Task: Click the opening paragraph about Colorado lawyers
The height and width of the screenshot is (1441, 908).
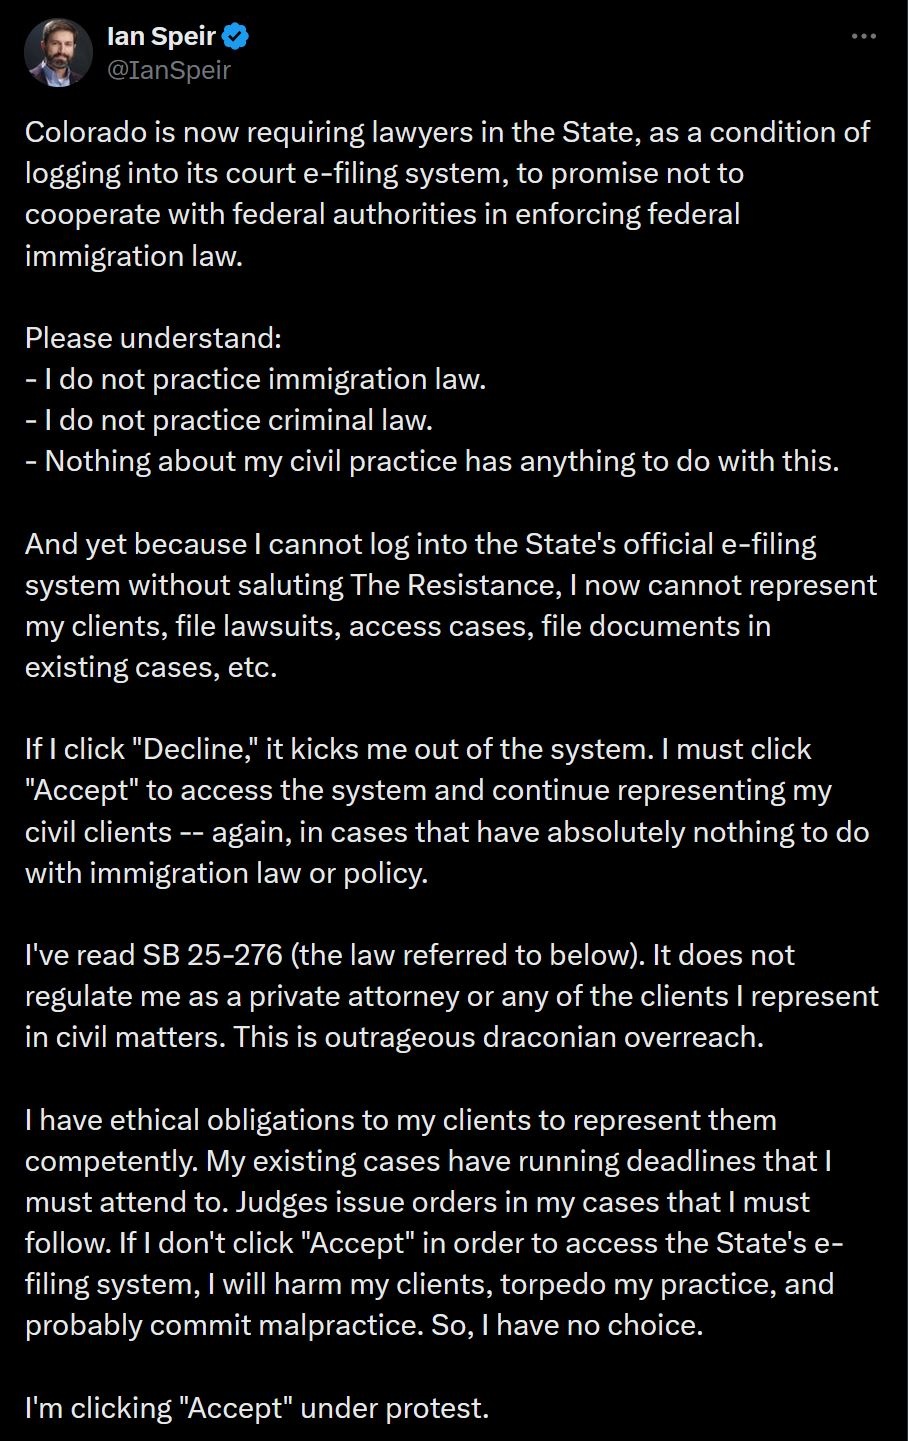Action: point(446,193)
